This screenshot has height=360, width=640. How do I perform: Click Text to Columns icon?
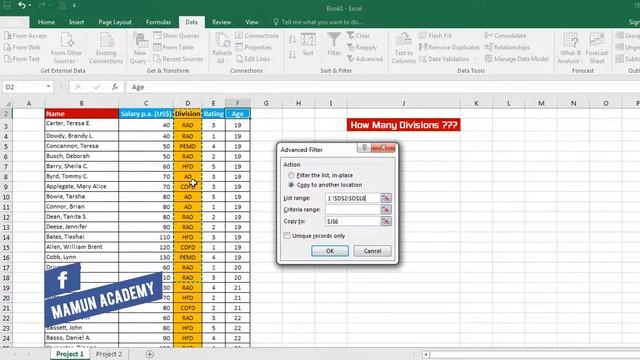click(x=404, y=48)
